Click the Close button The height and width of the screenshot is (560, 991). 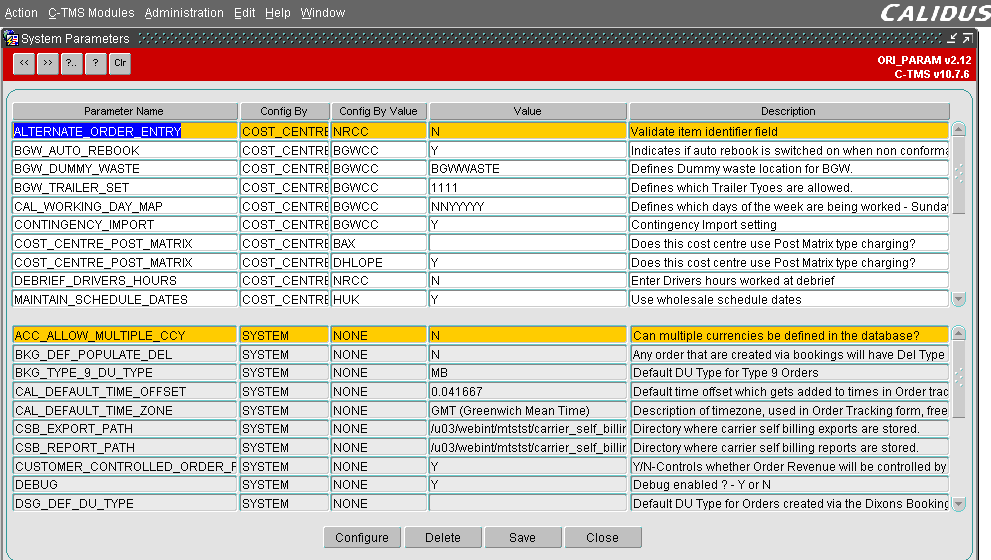pyautogui.click(x=603, y=537)
